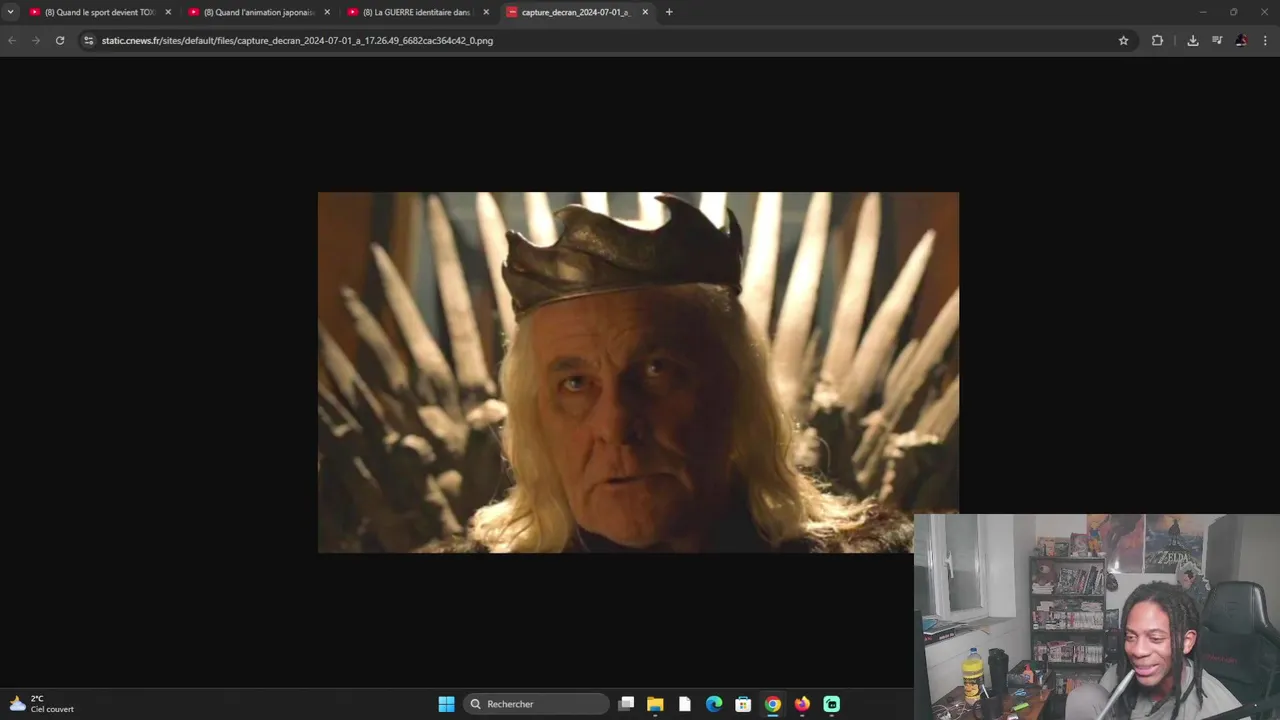This screenshot has width=1280, height=720.
Task: Open Firefox from the taskbar
Action: (802, 704)
